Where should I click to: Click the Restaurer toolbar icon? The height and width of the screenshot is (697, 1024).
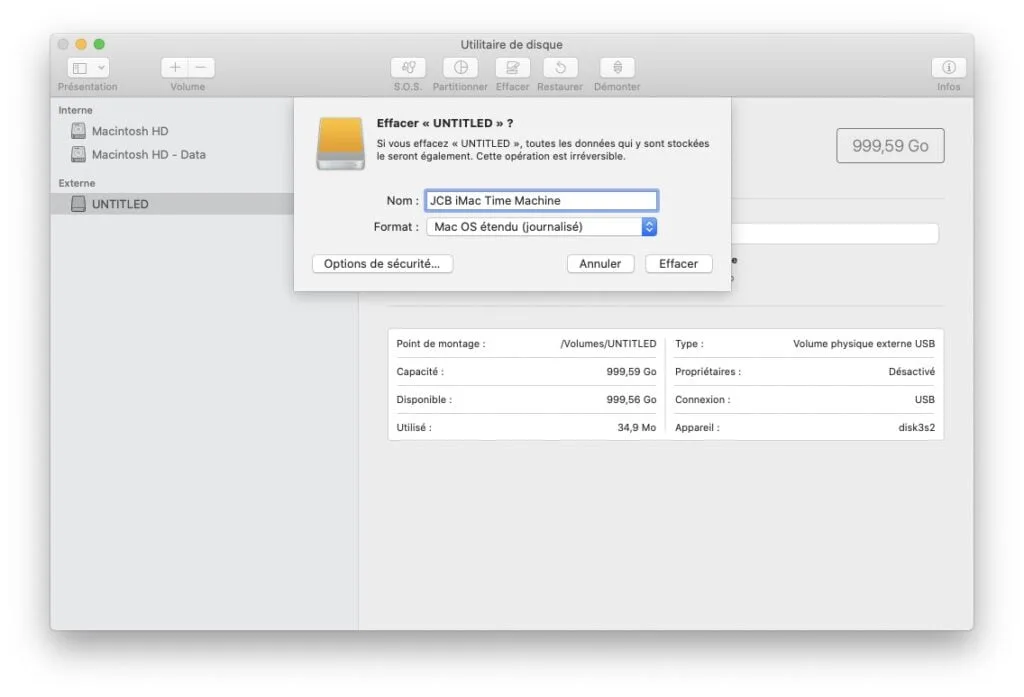click(560, 68)
